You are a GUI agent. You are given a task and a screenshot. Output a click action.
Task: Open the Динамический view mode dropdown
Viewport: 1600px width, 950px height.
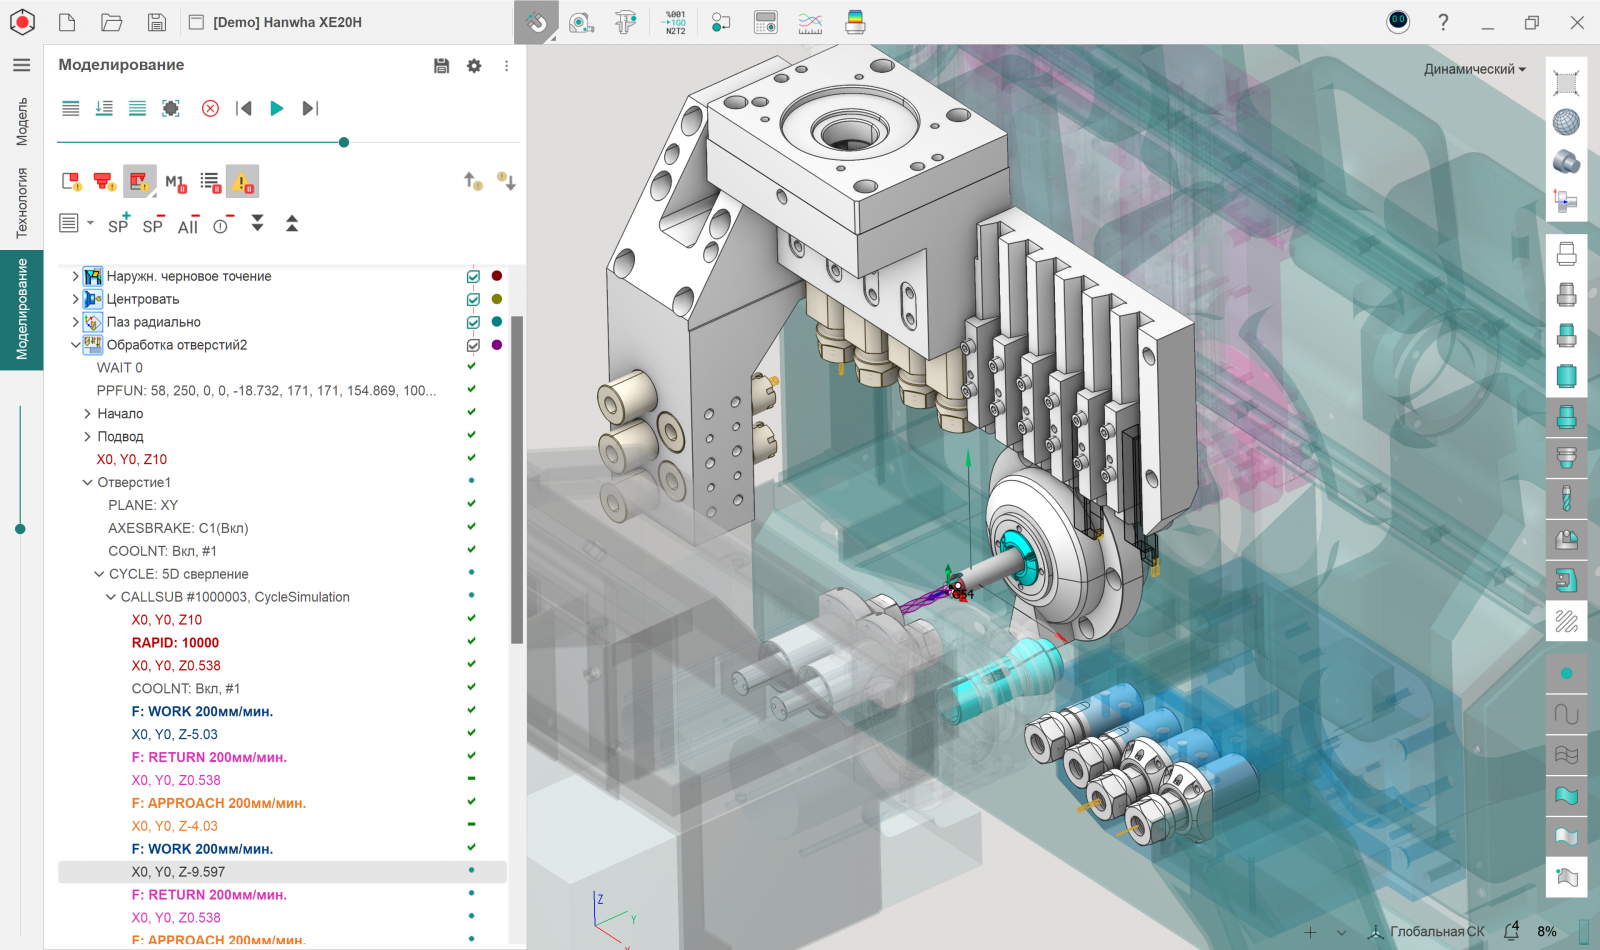(1474, 69)
